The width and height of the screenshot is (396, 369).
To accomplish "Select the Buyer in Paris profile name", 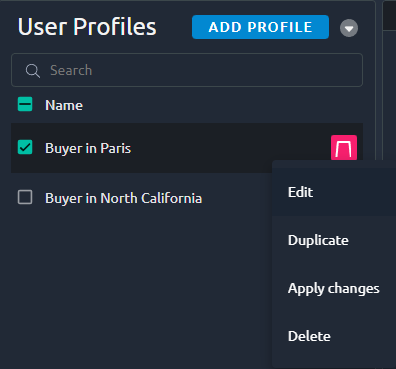I will click(x=88, y=148).
